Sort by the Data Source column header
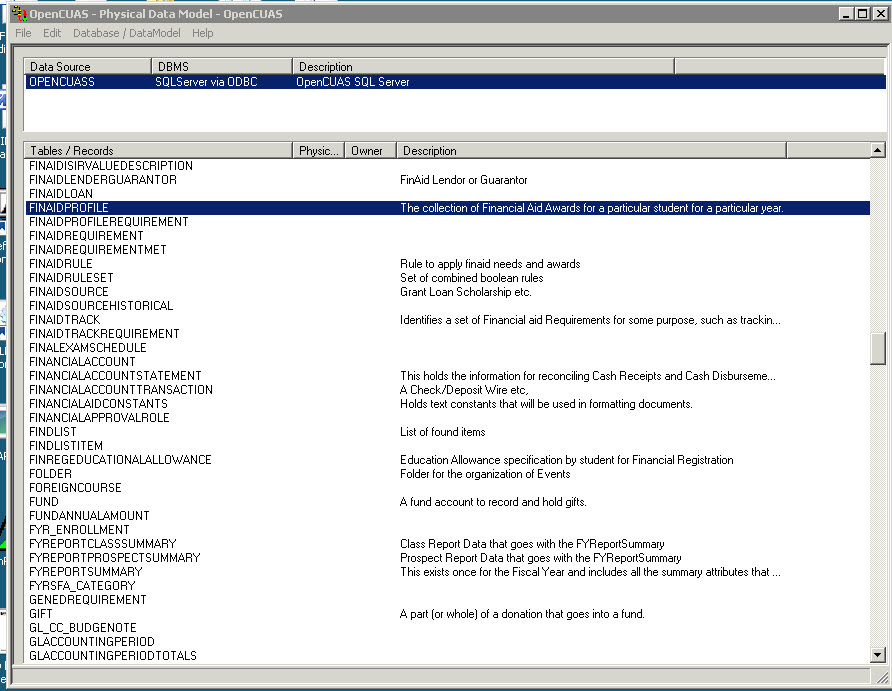Screen dimensions: 892x691 [88, 67]
